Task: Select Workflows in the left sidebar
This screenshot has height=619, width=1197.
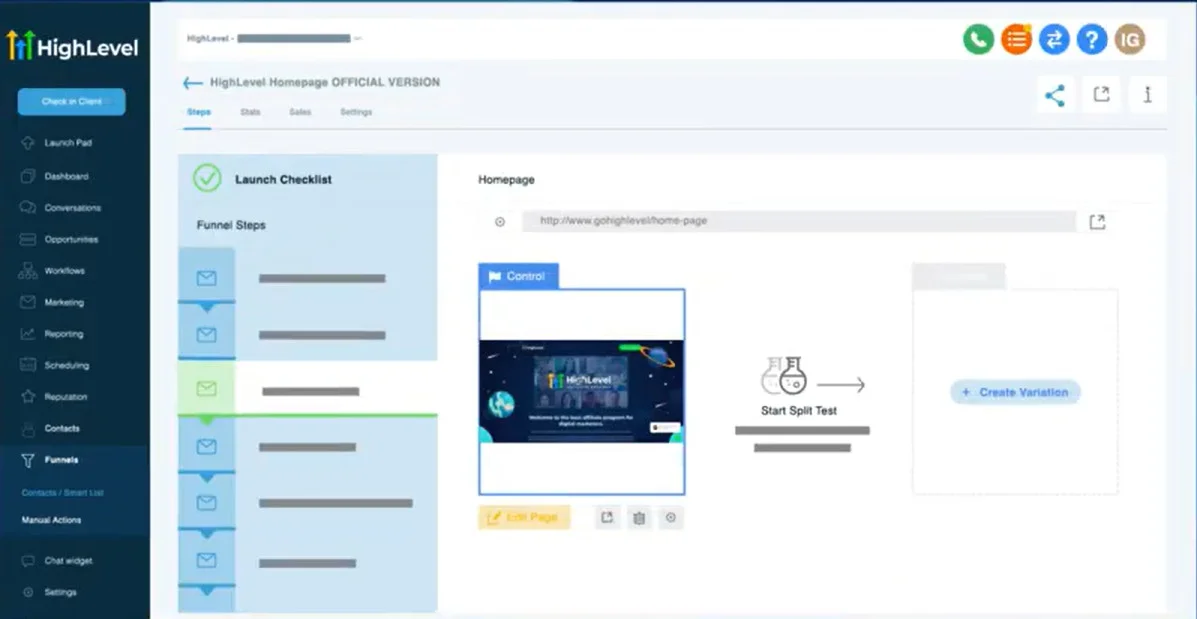Action: point(64,271)
